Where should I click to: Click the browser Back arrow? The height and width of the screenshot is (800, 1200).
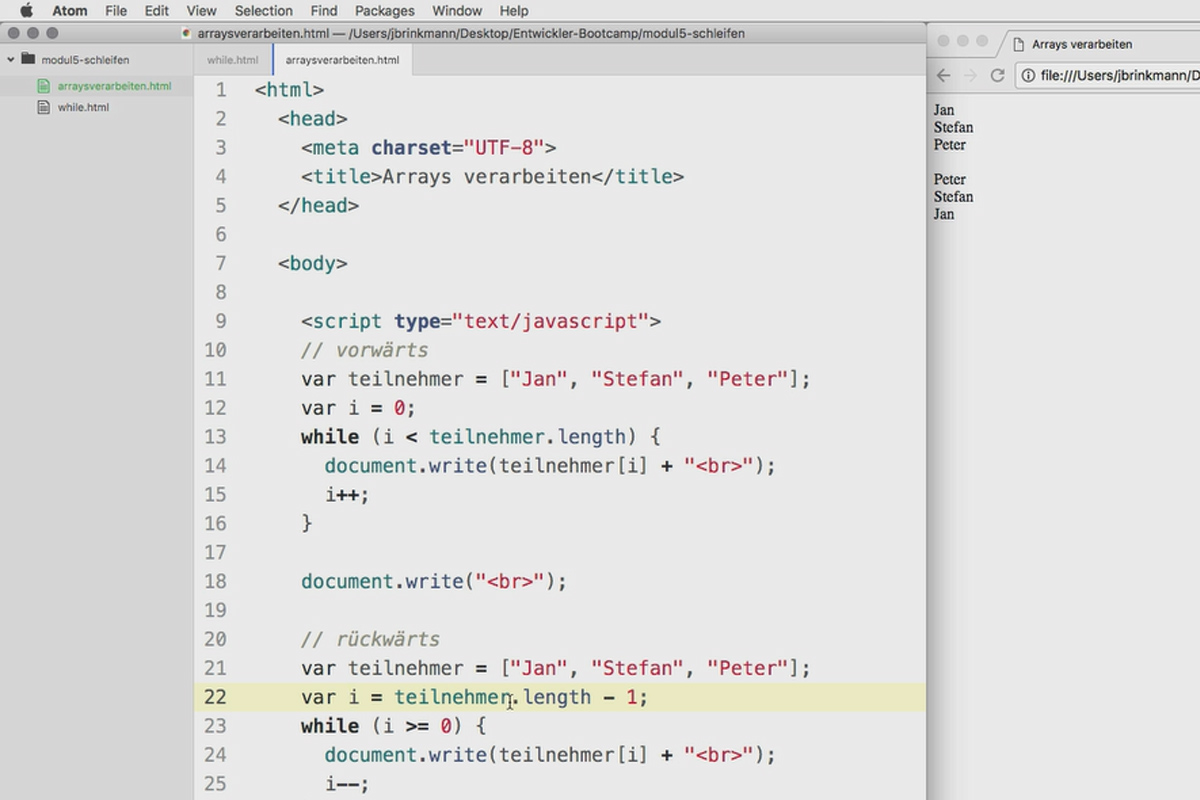pyautogui.click(x=943, y=75)
